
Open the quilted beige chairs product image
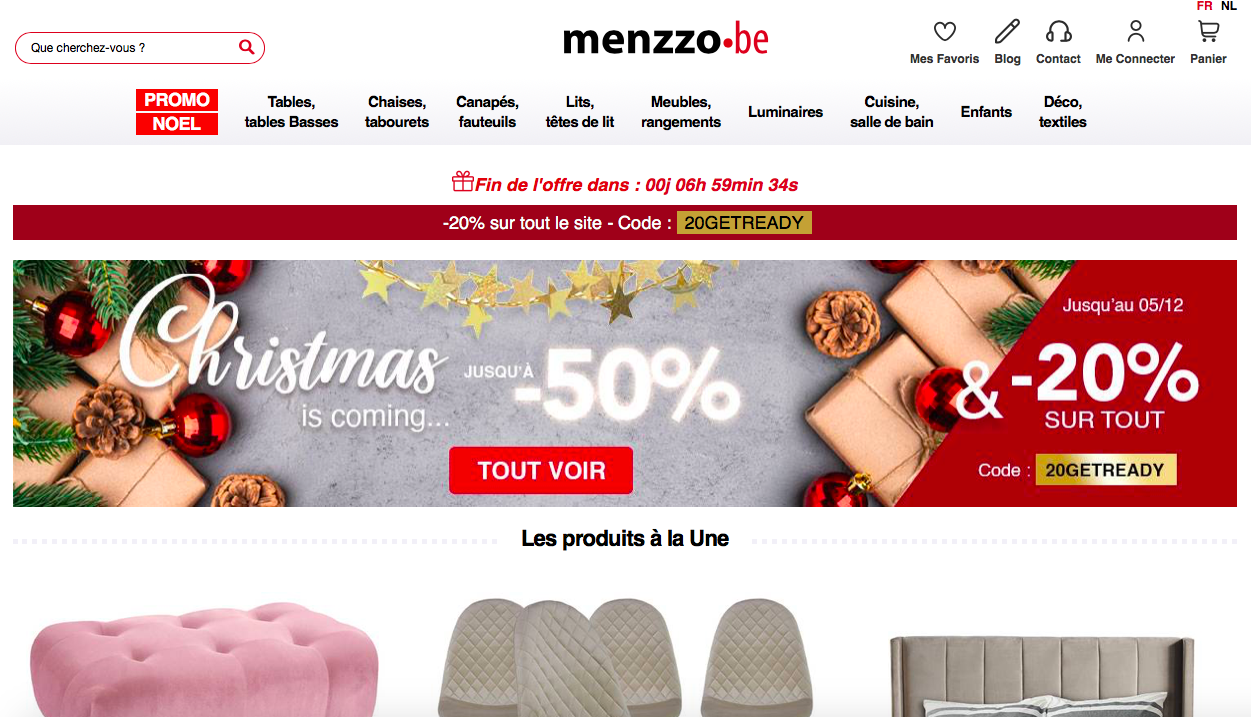pyautogui.click(x=625, y=657)
